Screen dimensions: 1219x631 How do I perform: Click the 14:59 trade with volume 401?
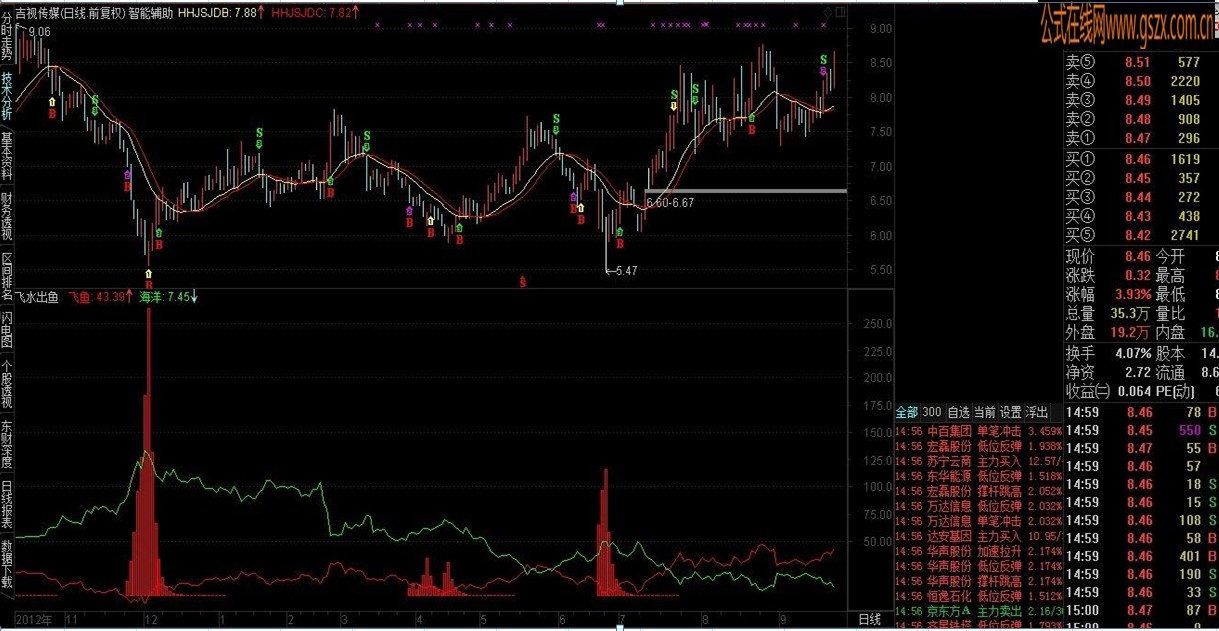(1141, 556)
